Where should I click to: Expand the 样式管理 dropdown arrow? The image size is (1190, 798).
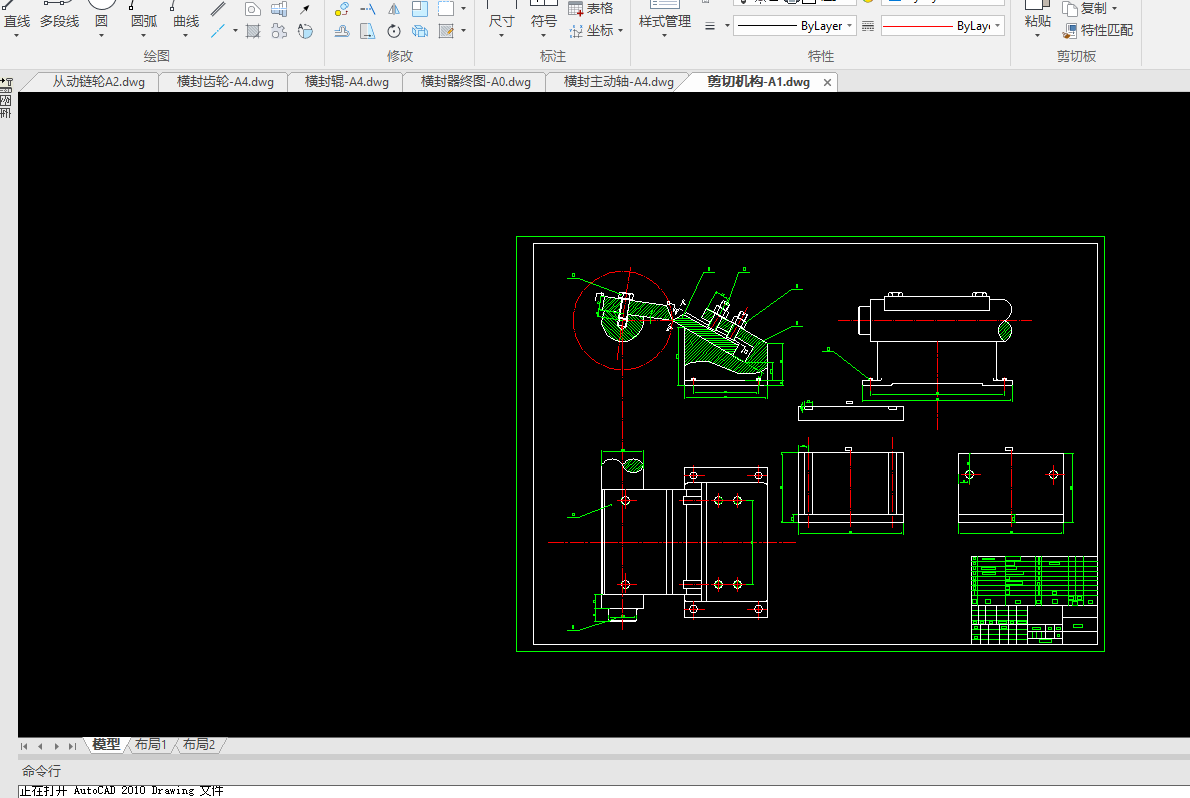(664, 36)
